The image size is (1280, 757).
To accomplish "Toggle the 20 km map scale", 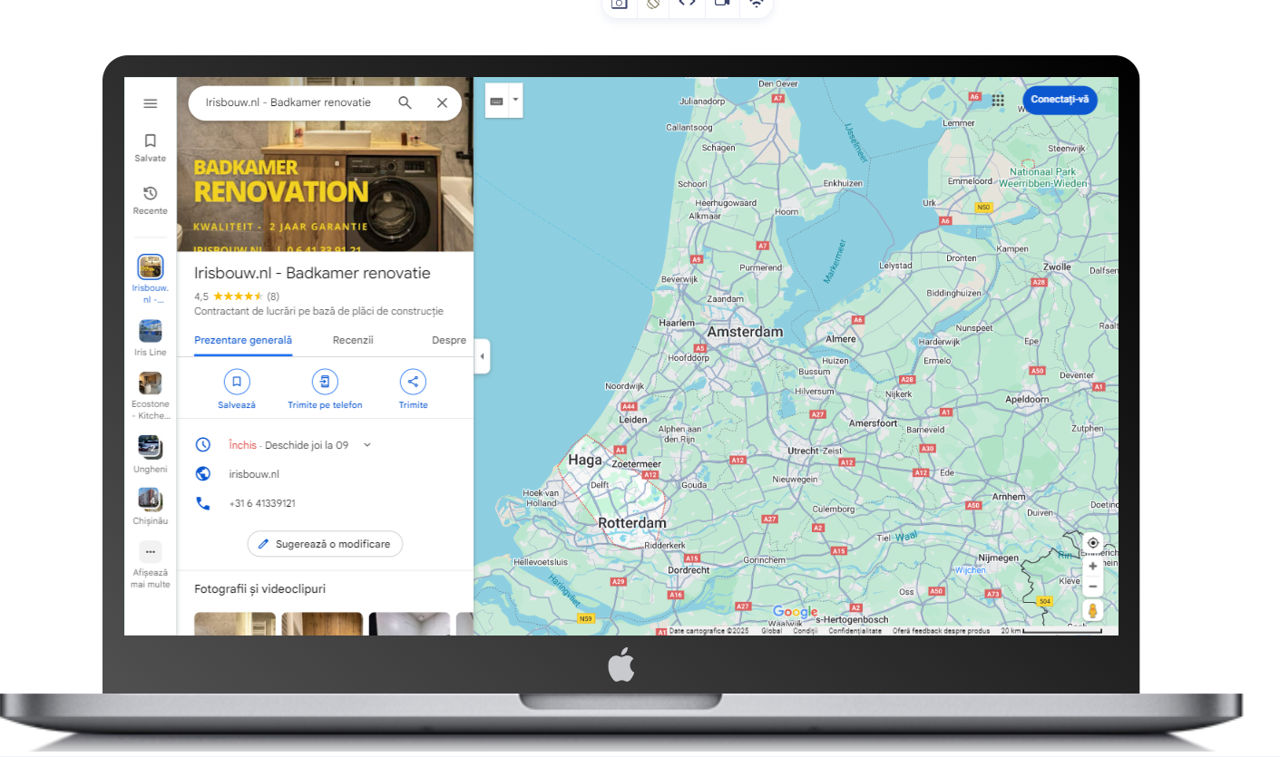I will (x=1051, y=631).
